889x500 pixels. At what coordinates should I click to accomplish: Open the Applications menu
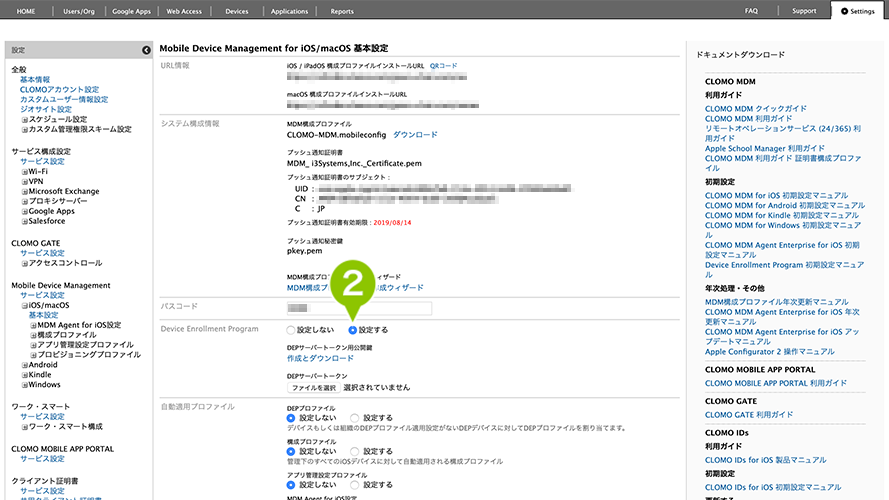pyautogui.click(x=289, y=11)
